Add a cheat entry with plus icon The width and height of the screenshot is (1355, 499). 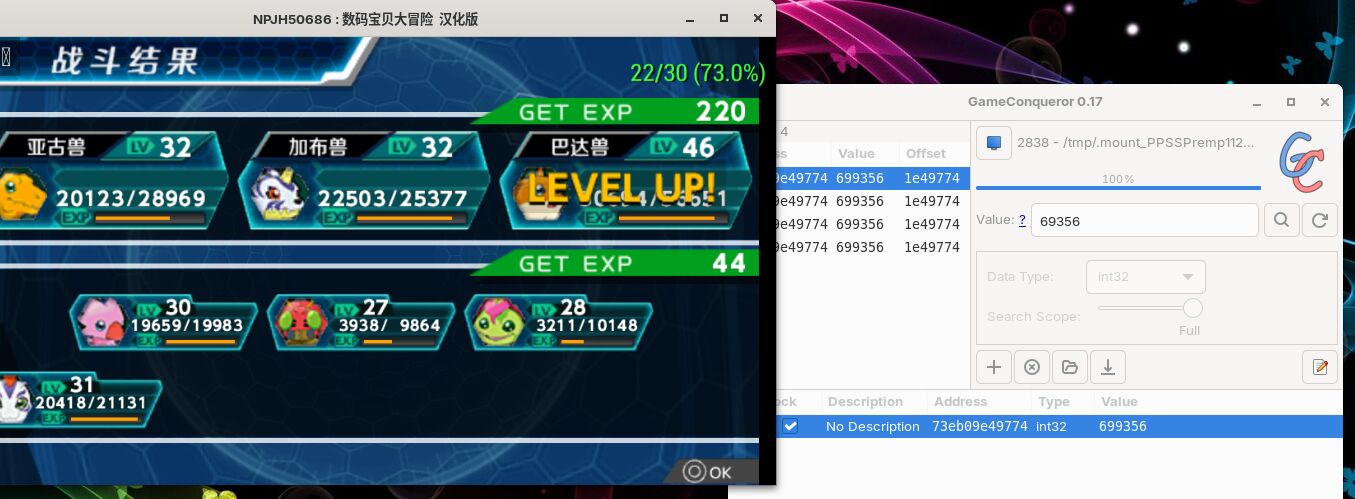click(x=994, y=367)
